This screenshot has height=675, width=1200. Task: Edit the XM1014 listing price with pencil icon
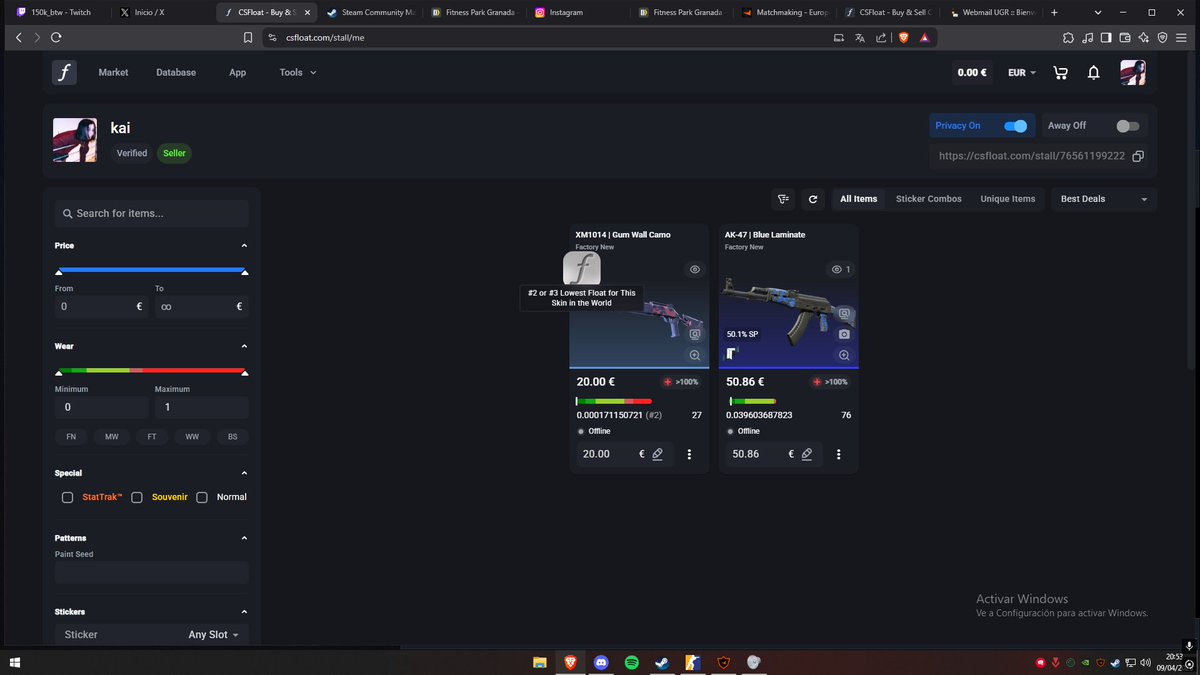pyautogui.click(x=657, y=454)
